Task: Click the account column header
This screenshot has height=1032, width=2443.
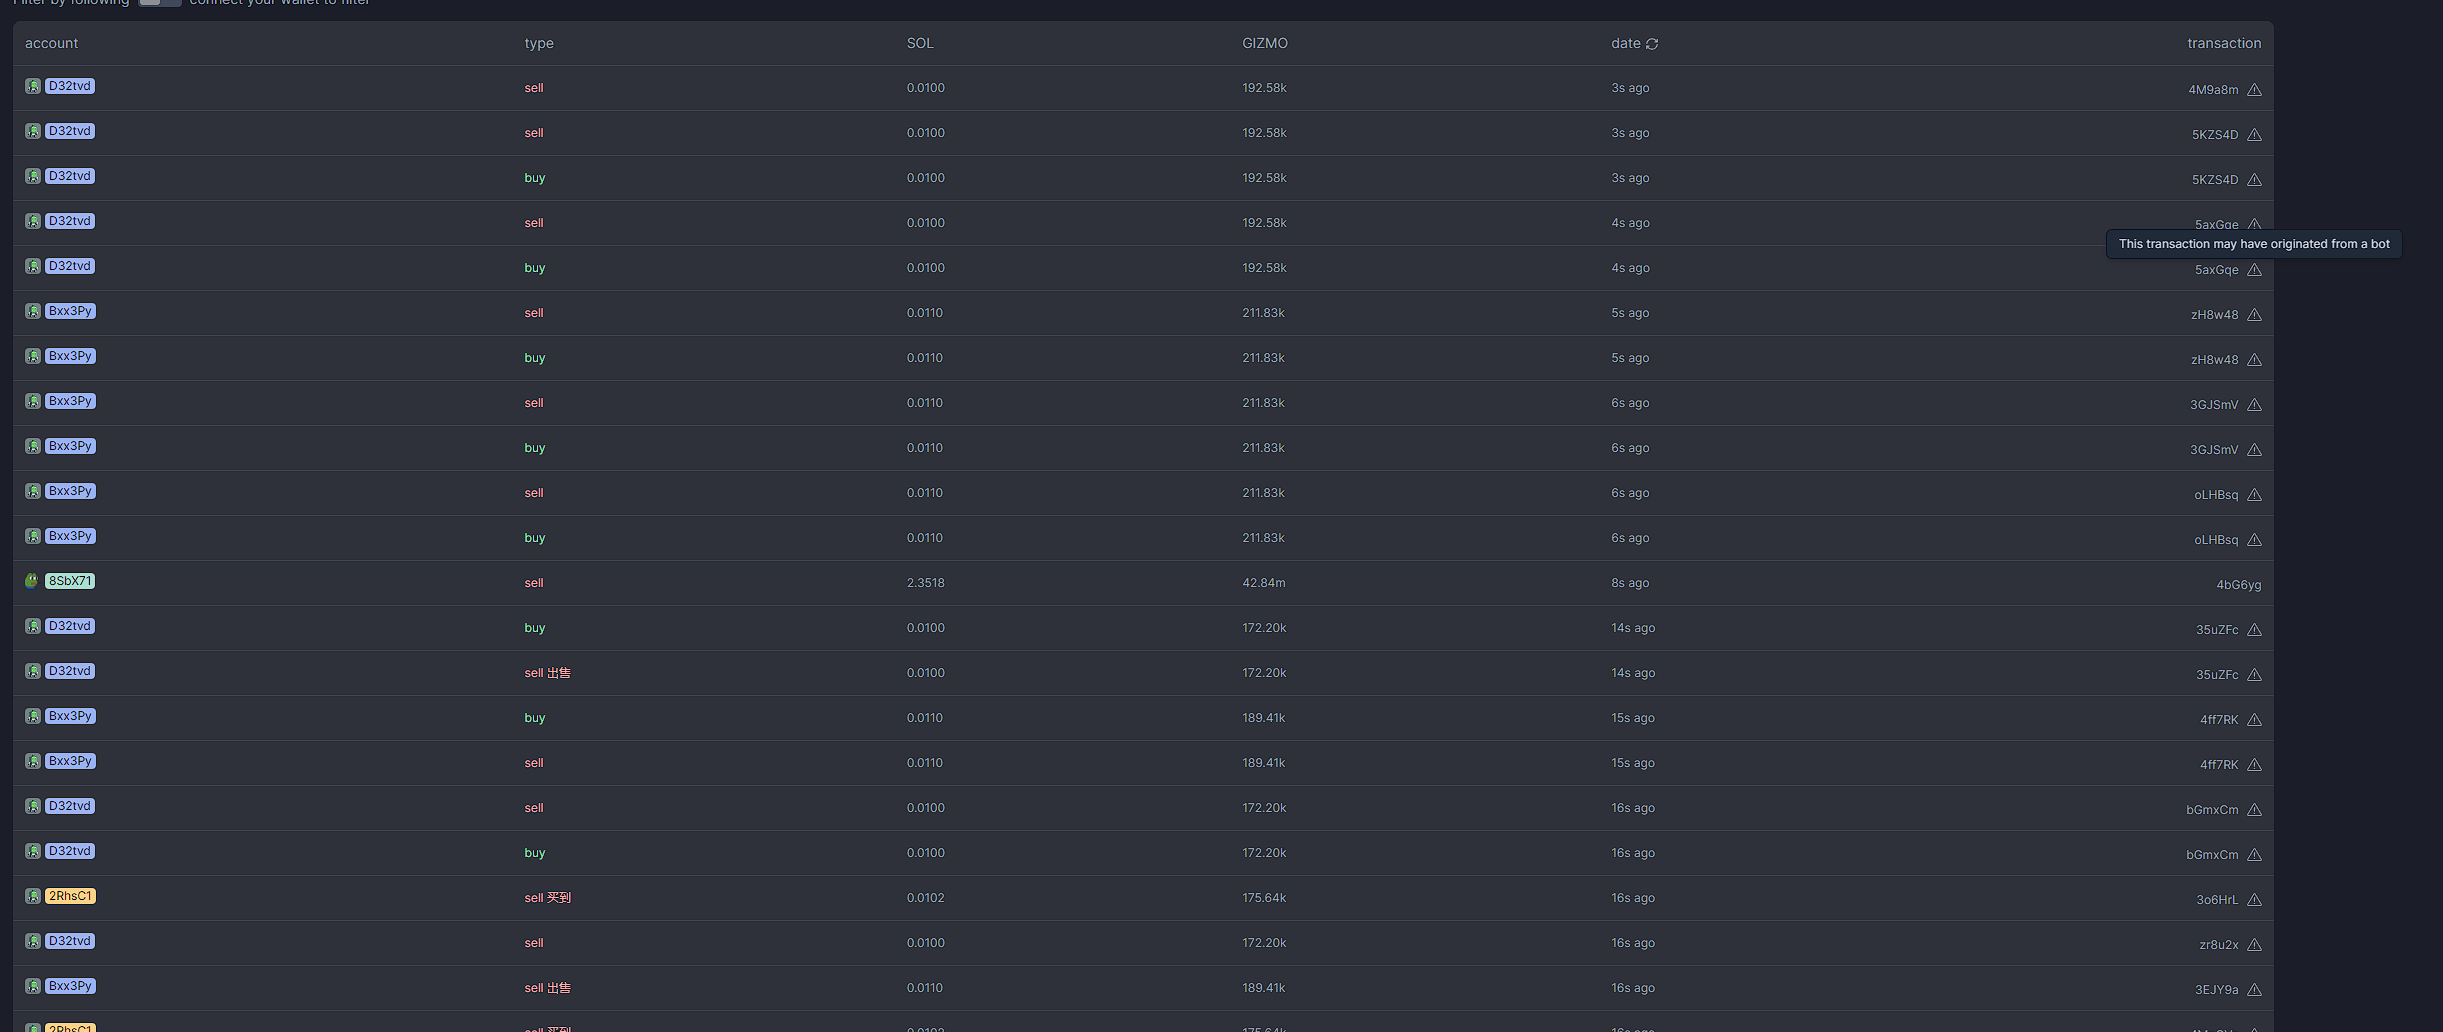Action: point(51,43)
